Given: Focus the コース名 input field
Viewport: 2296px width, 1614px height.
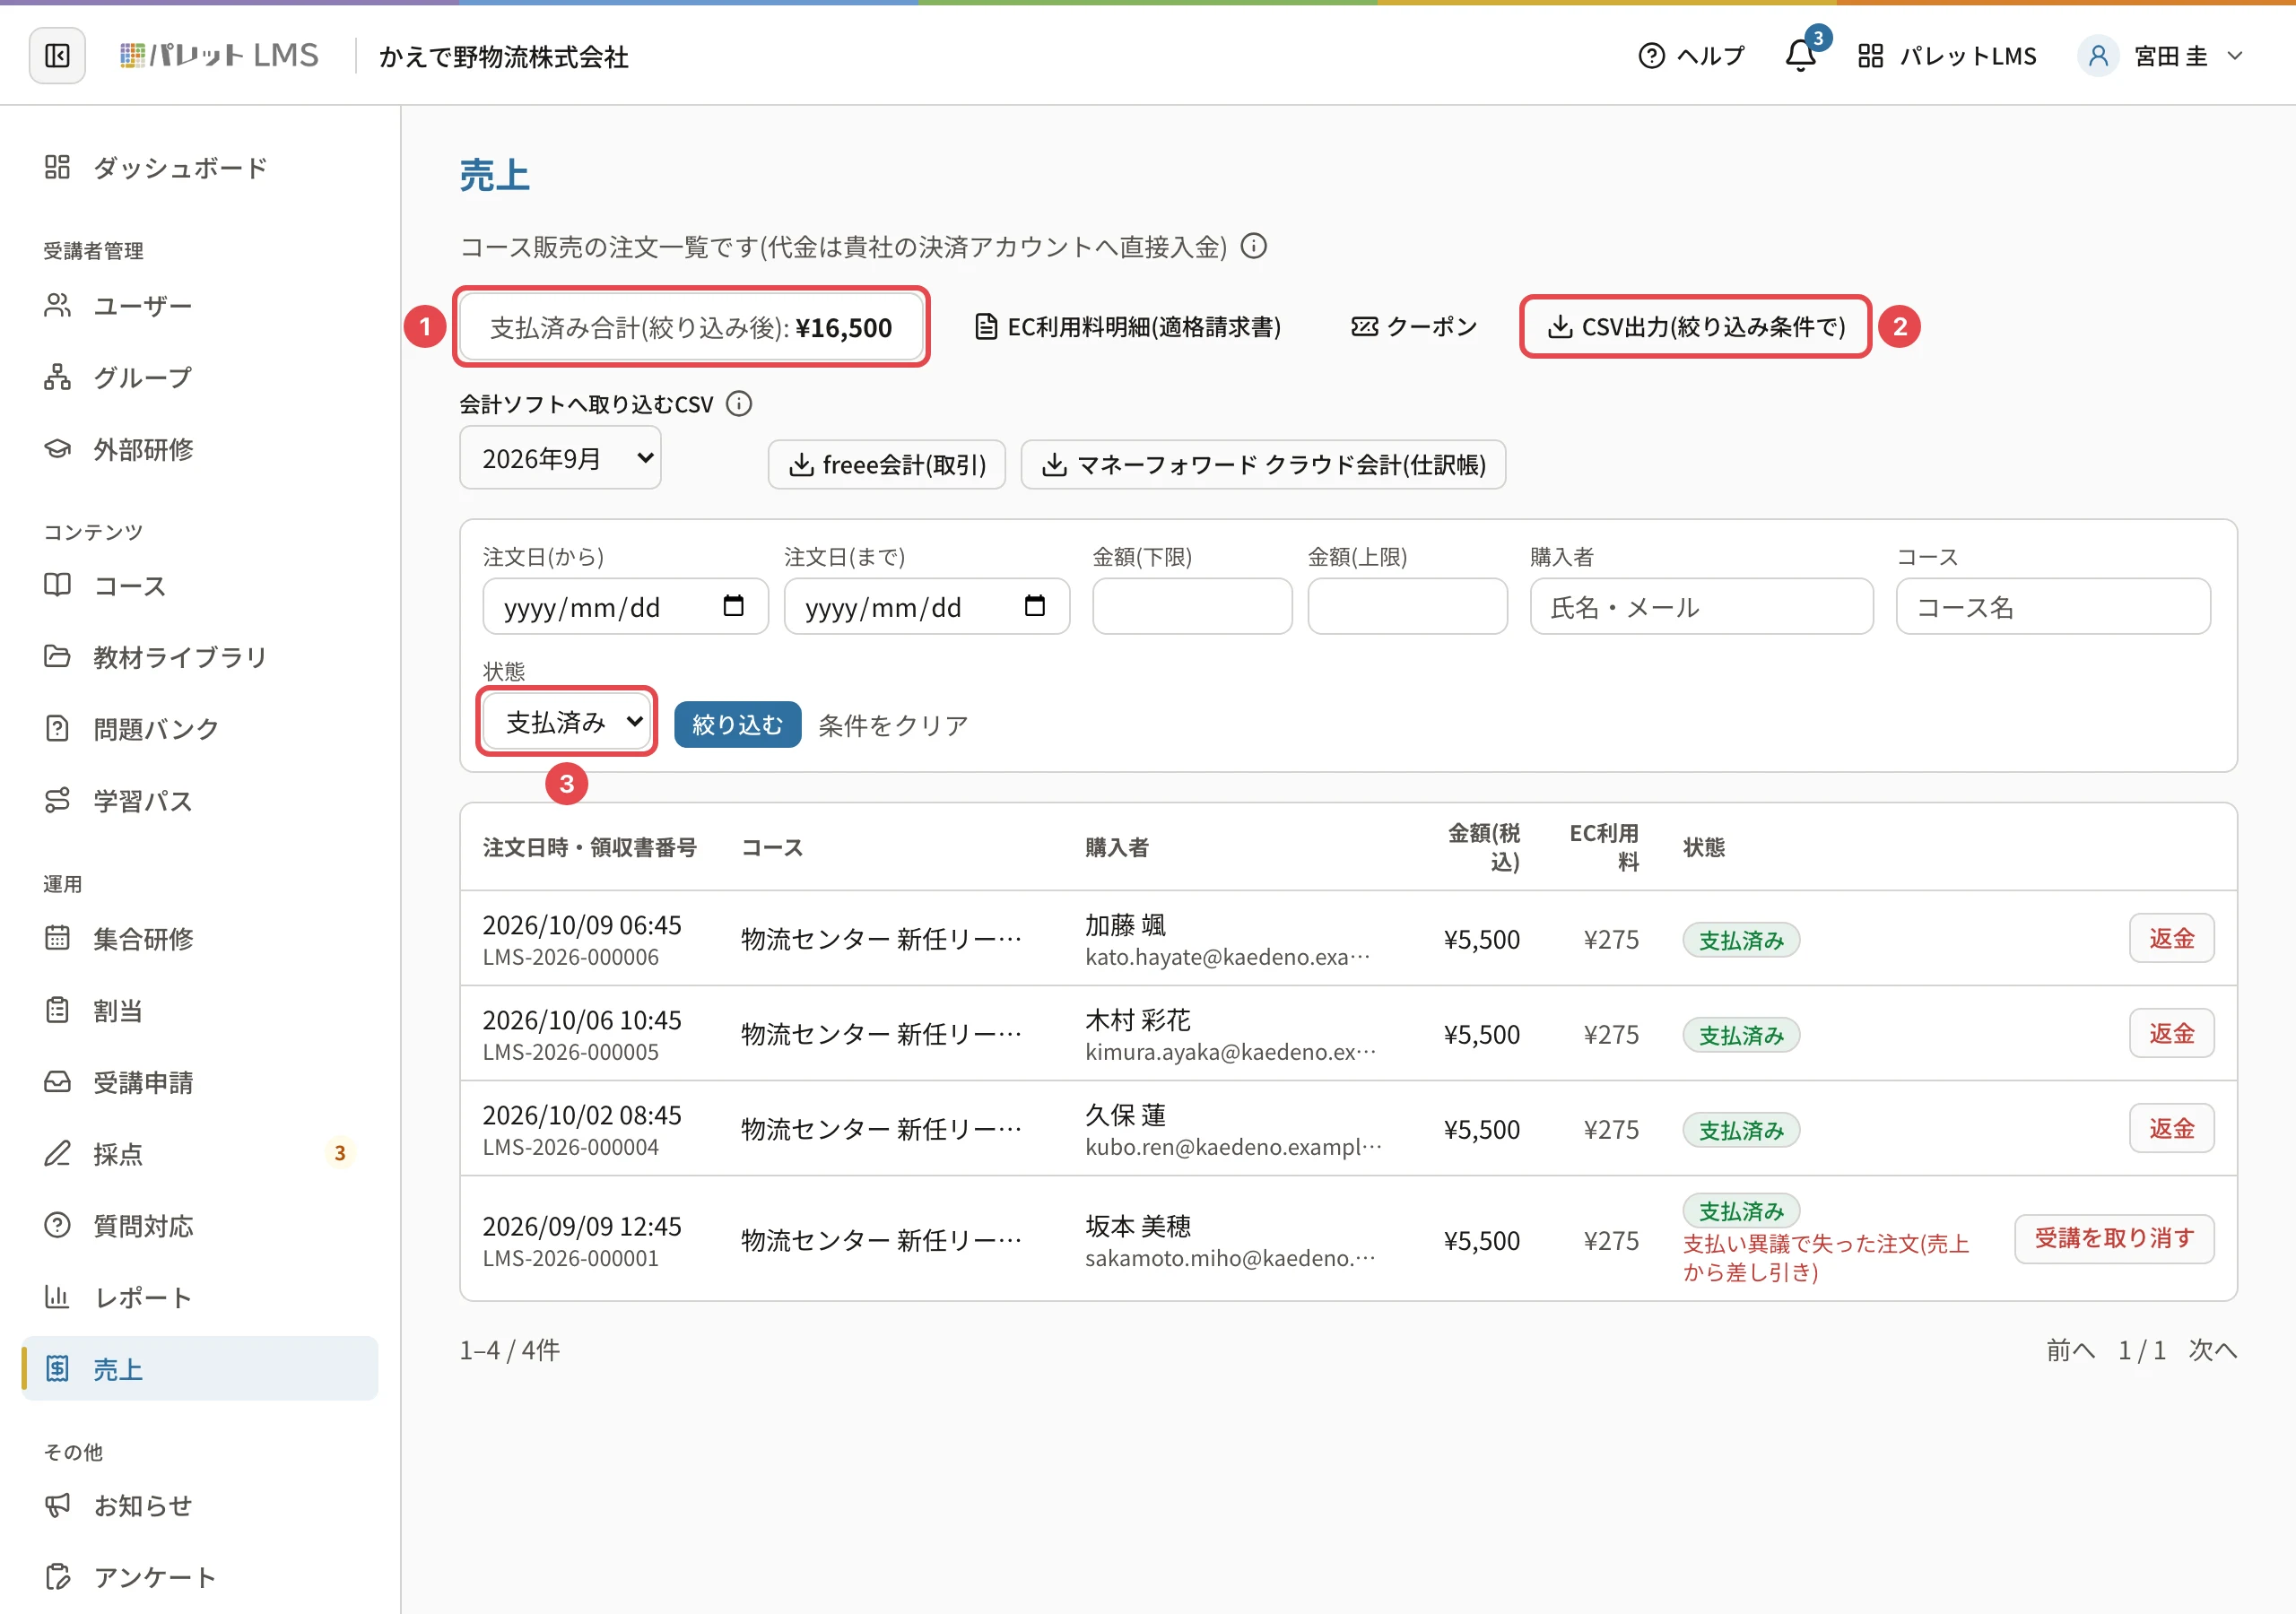Looking at the screenshot, I should coord(2053,606).
